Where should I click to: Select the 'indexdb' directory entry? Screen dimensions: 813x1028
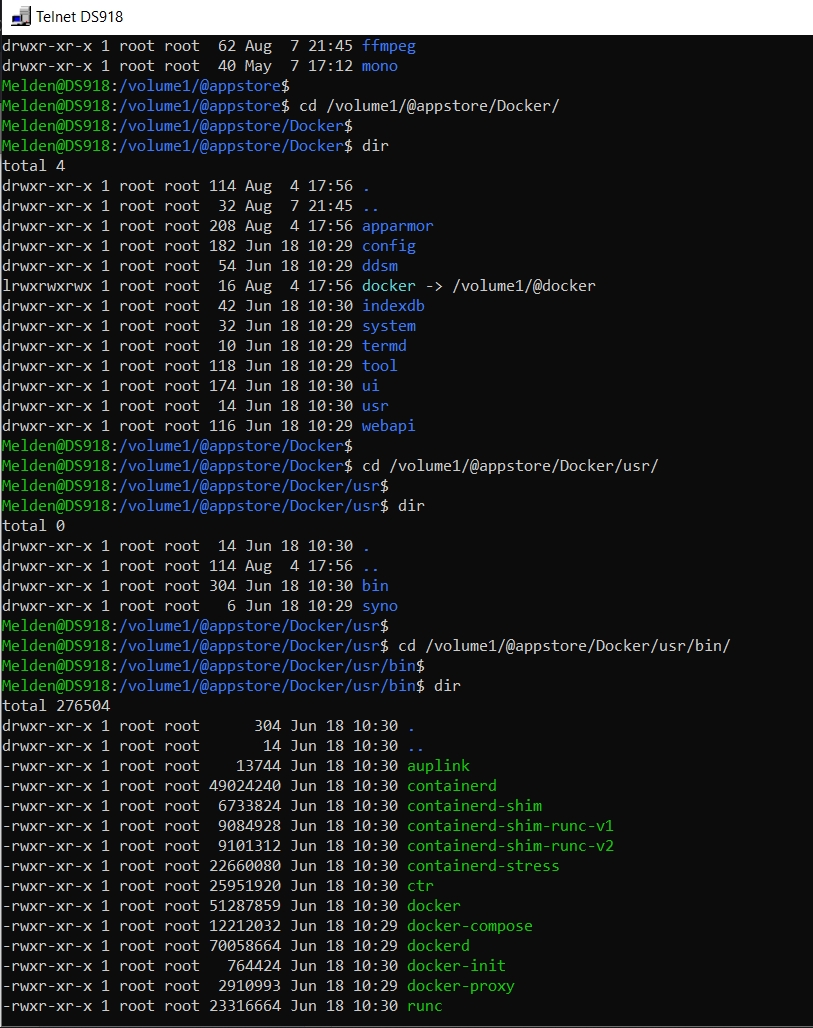pos(393,306)
